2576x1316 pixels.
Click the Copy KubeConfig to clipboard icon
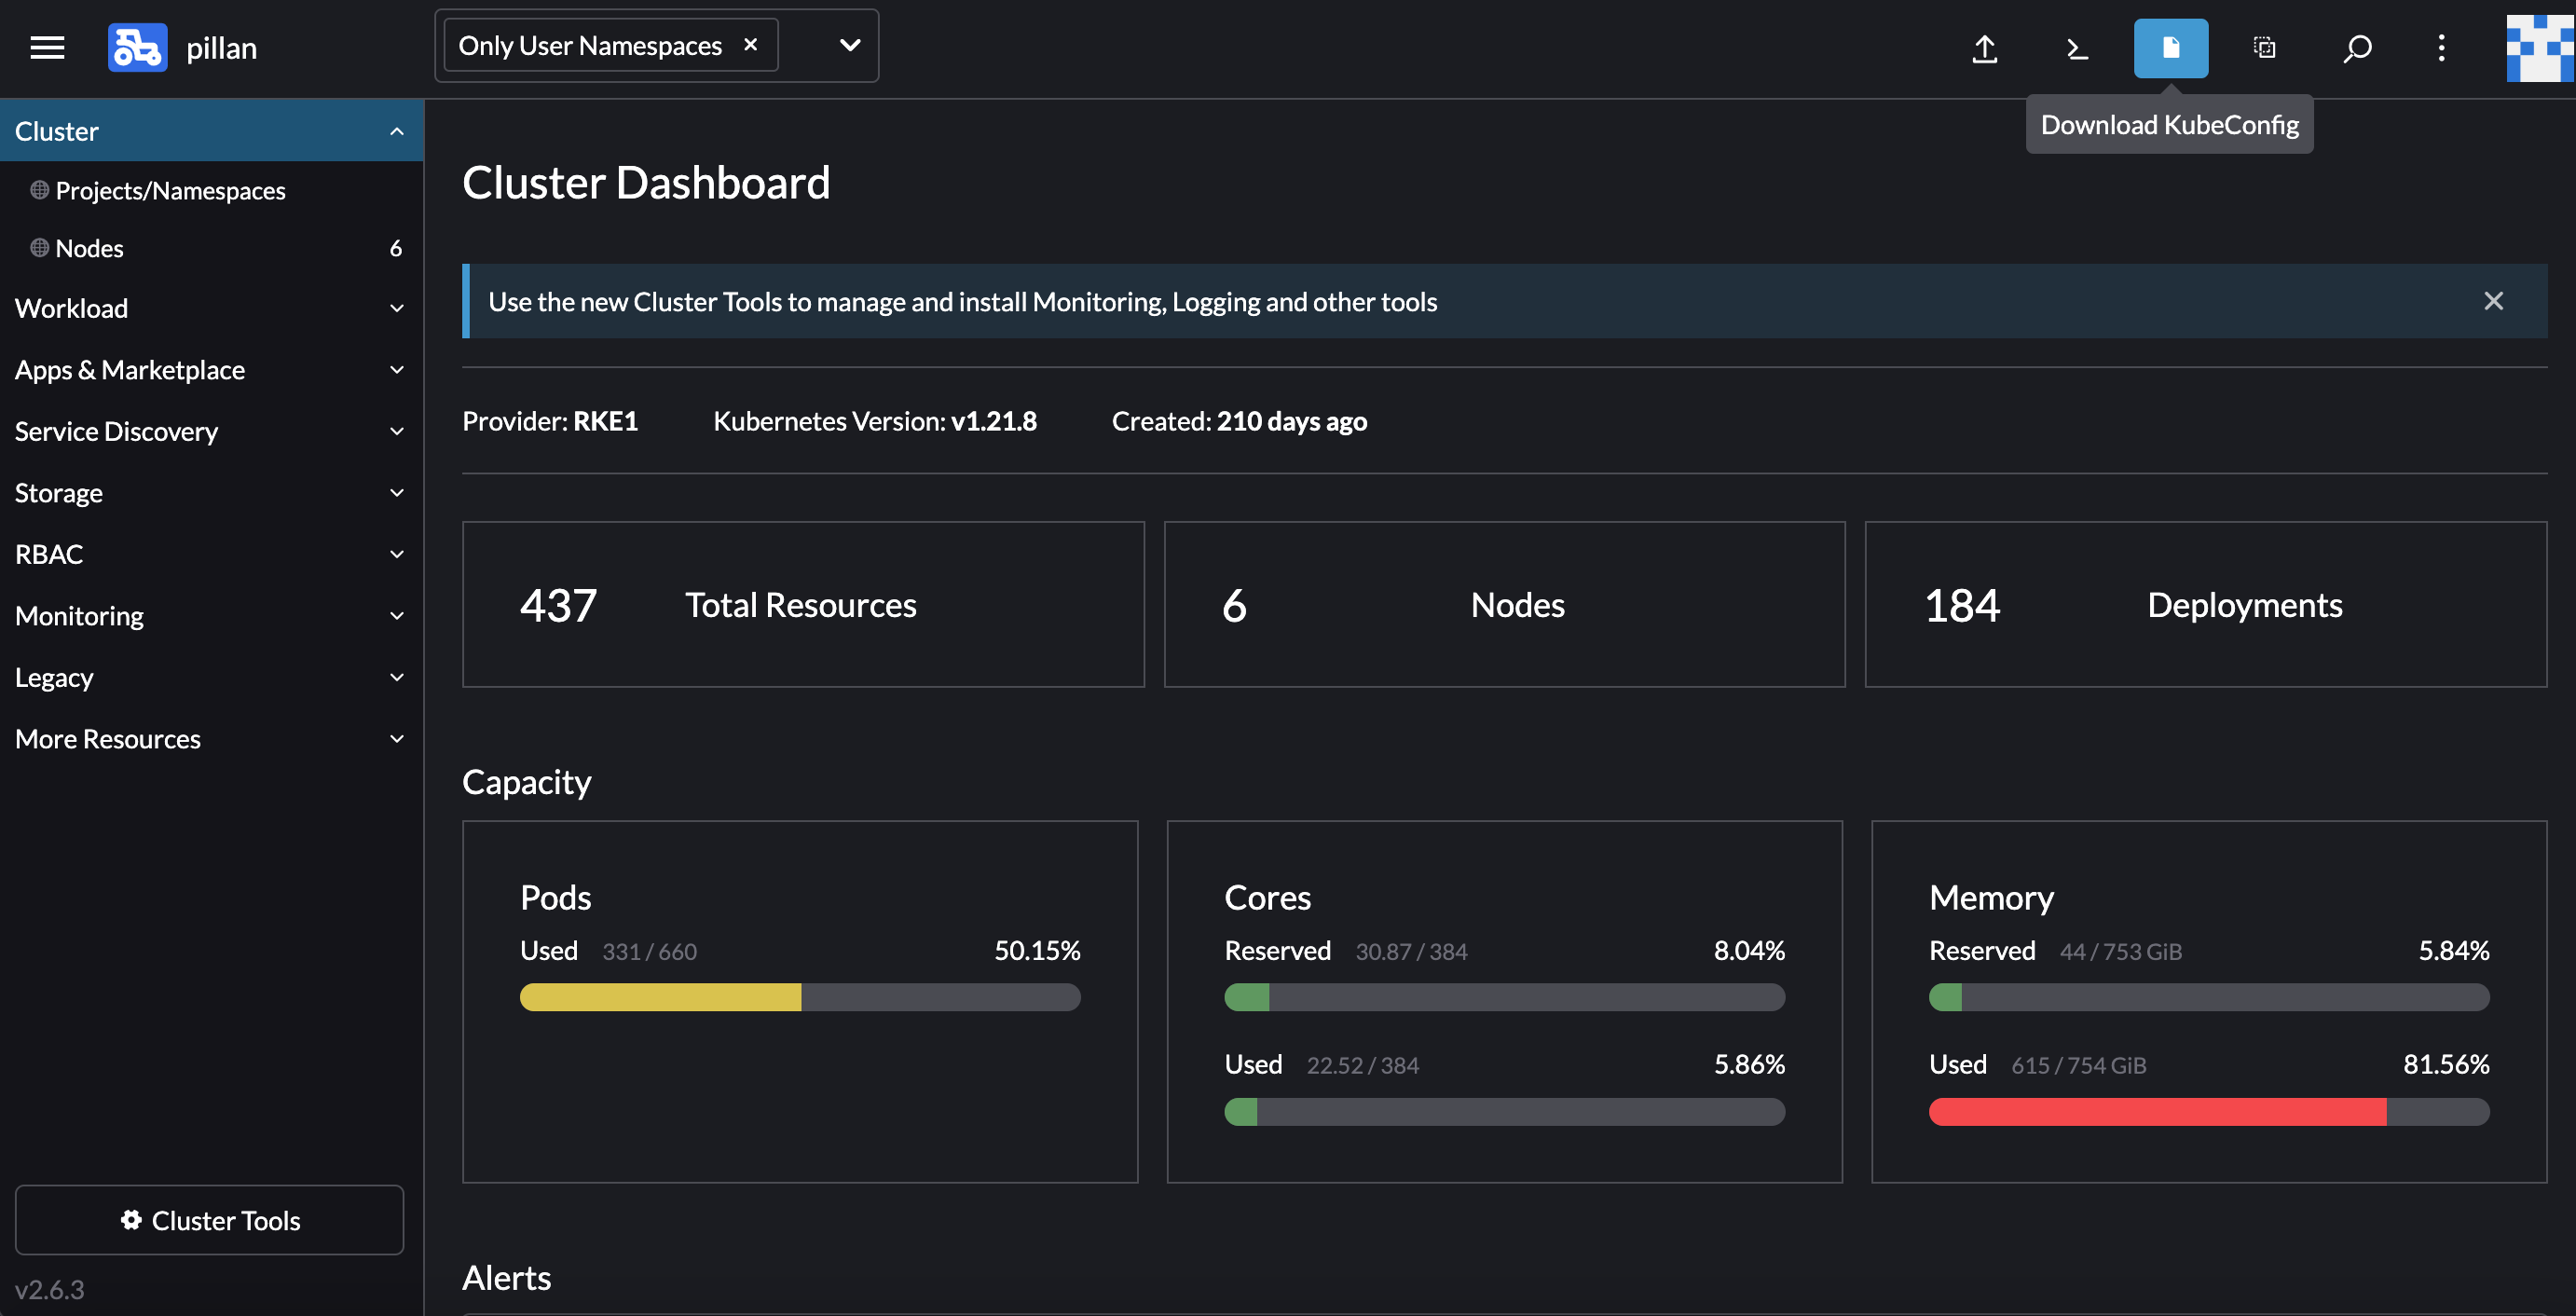point(2264,48)
